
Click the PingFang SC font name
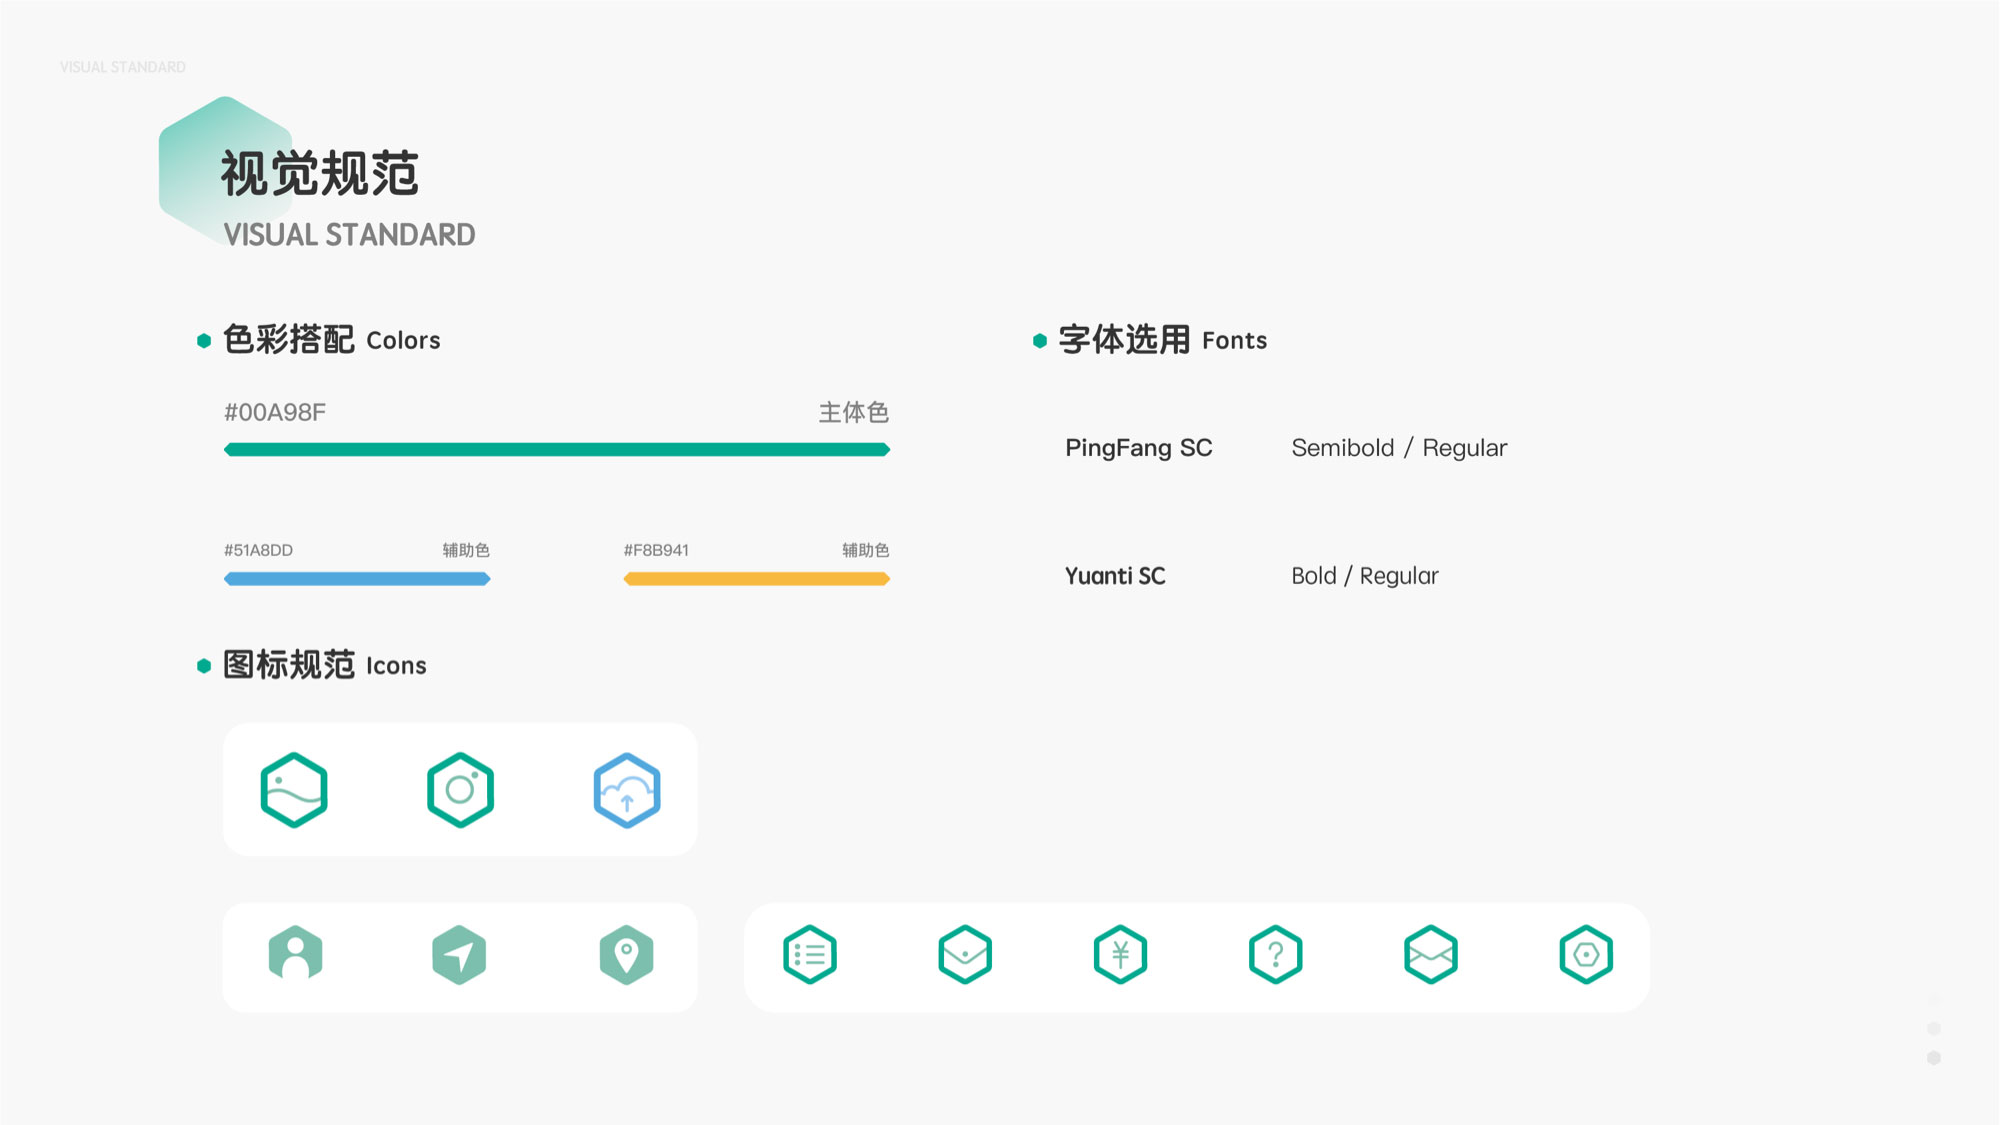pyautogui.click(x=1138, y=448)
